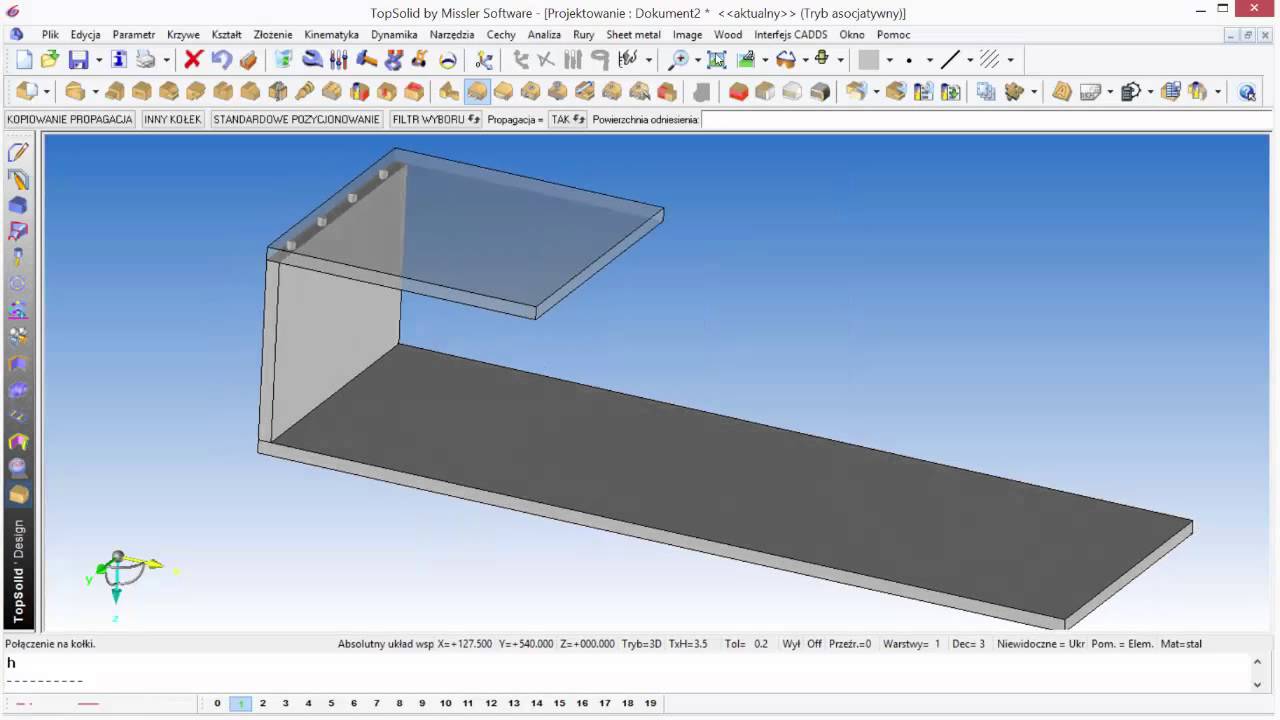
Task: Activate layer 5 in the layer bar
Action: (x=331, y=703)
